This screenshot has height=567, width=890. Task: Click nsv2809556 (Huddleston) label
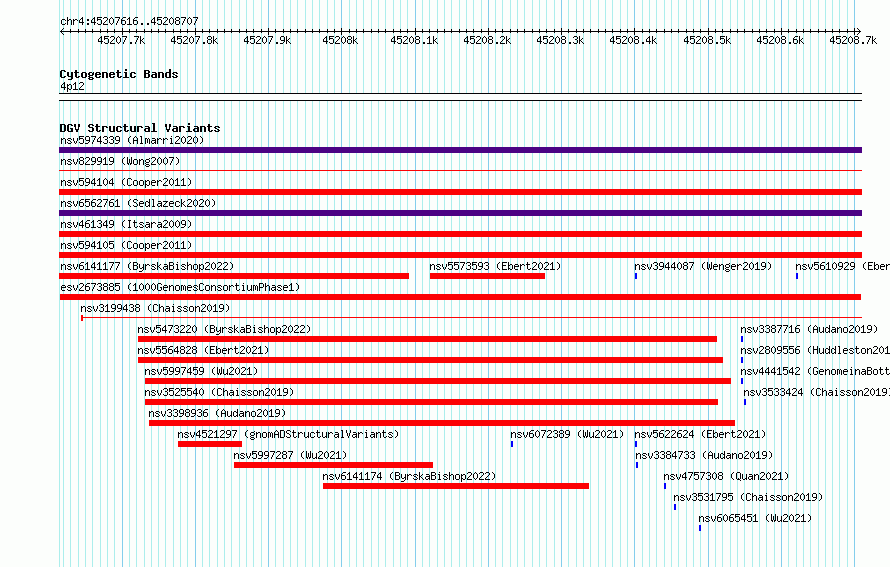coord(815,350)
